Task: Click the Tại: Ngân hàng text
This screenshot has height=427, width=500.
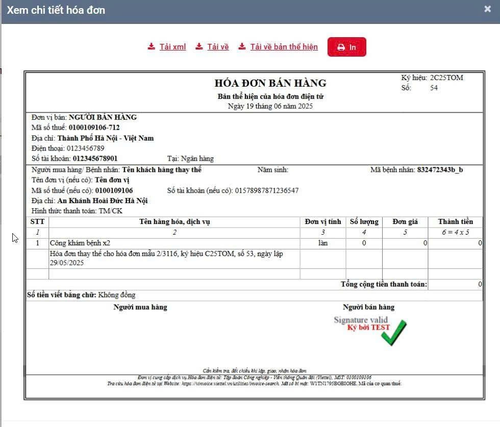Action: pyautogui.click(x=191, y=159)
